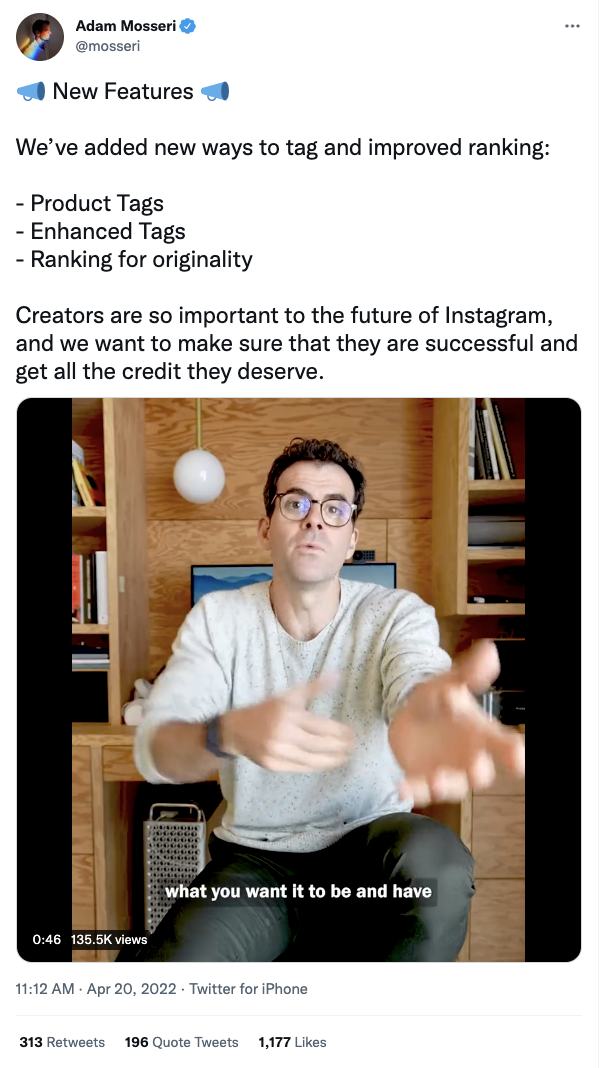
Task: Click the Product Tags line in tweet
Action: (x=90, y=204)
